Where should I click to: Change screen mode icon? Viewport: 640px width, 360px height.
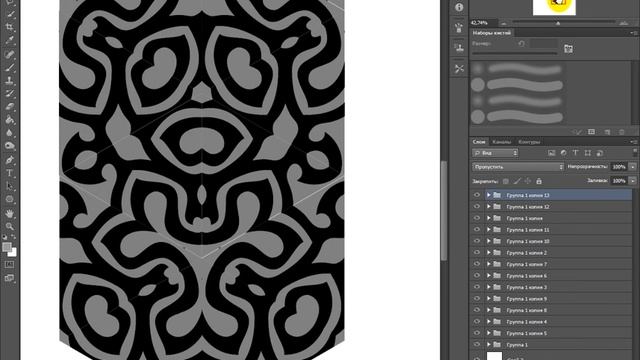pos(9,278)
